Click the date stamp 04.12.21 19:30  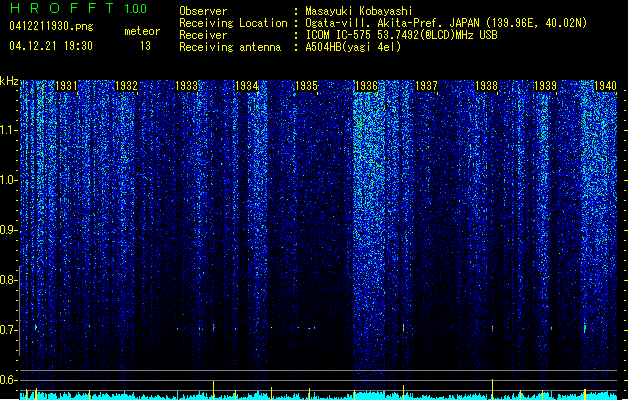pyautogui.click(x=51, y=46)
